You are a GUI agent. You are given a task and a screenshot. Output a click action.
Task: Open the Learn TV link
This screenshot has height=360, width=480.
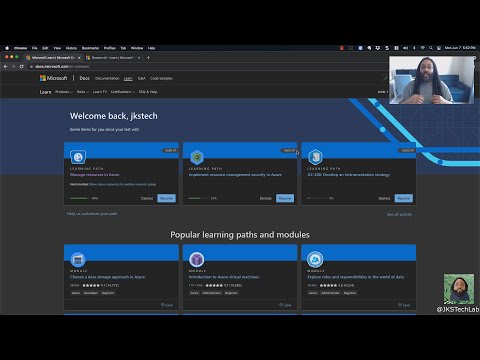100,92
